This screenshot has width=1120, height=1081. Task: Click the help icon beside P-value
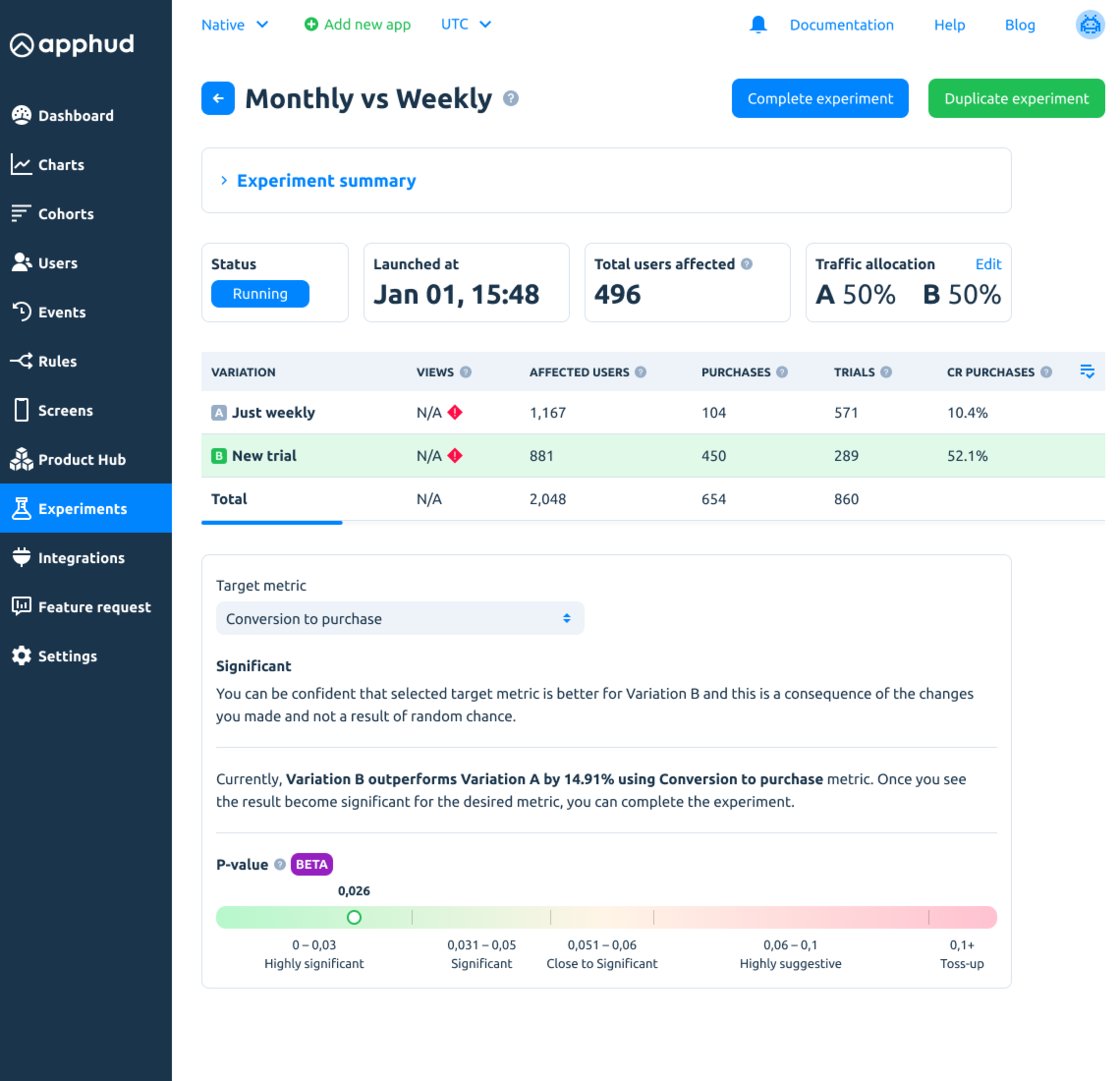pyautogui.click(x=280, y=864)
